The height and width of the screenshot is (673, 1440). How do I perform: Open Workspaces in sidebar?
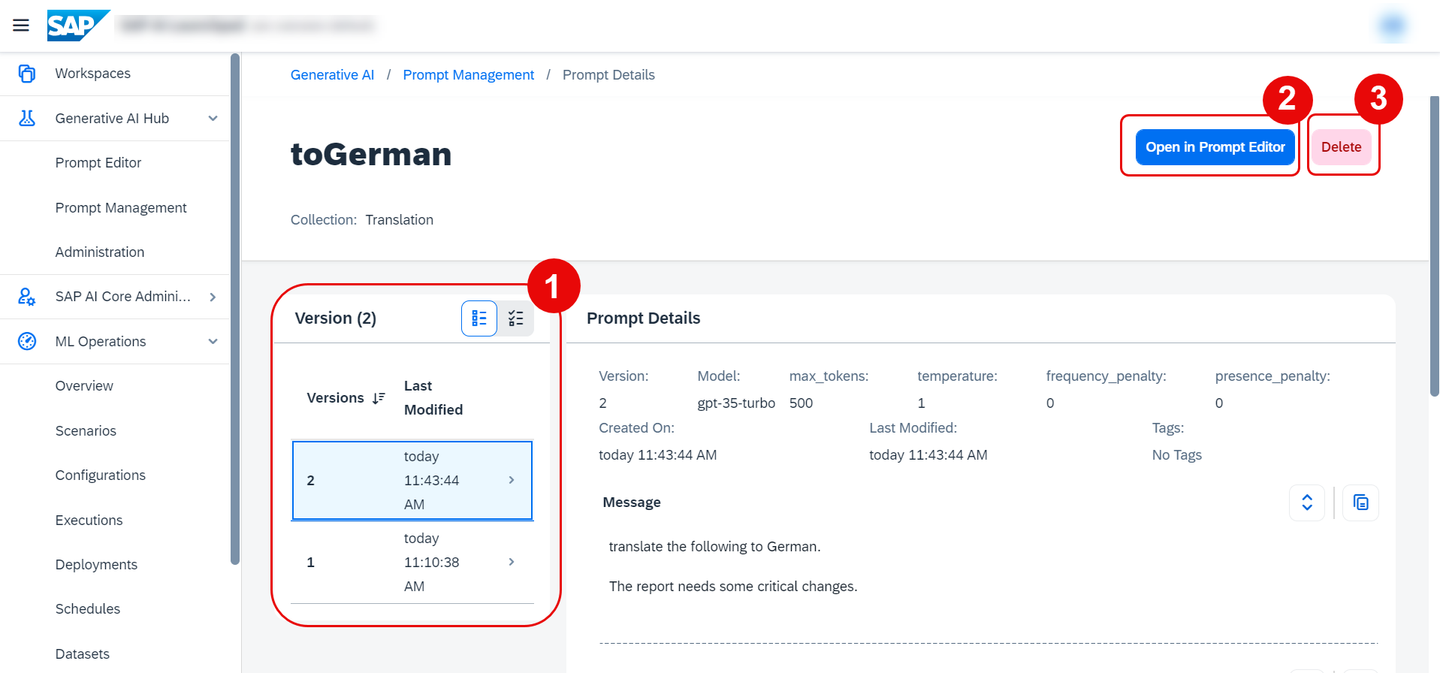coord(93,73)
